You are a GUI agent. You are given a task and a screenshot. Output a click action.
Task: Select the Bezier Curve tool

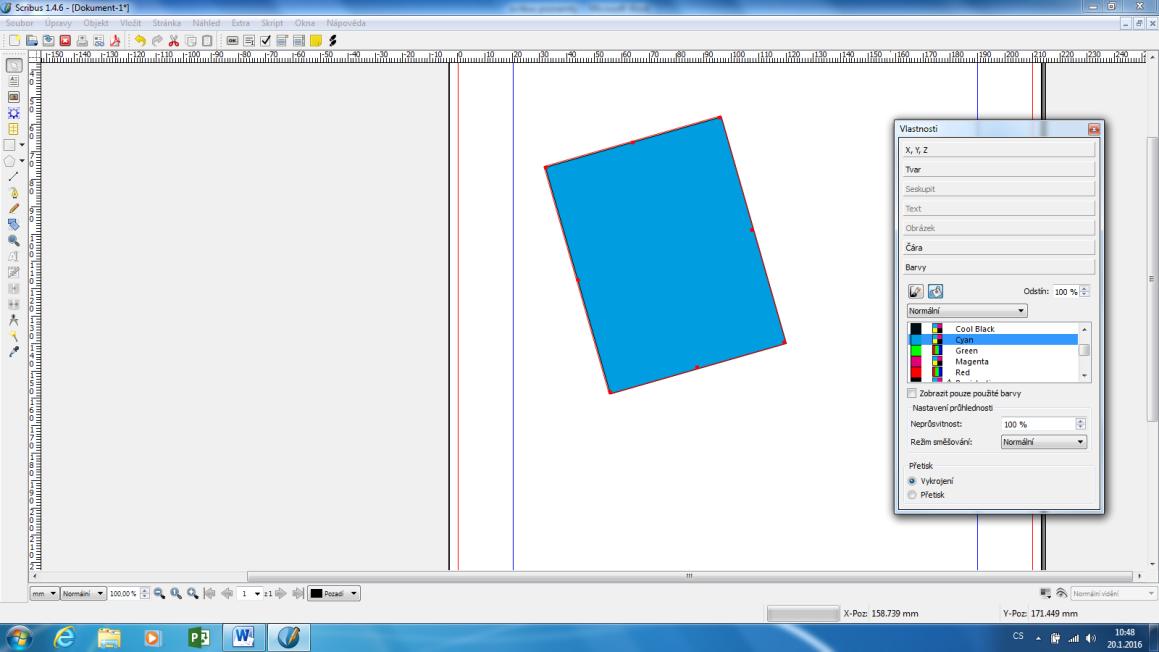13,193
